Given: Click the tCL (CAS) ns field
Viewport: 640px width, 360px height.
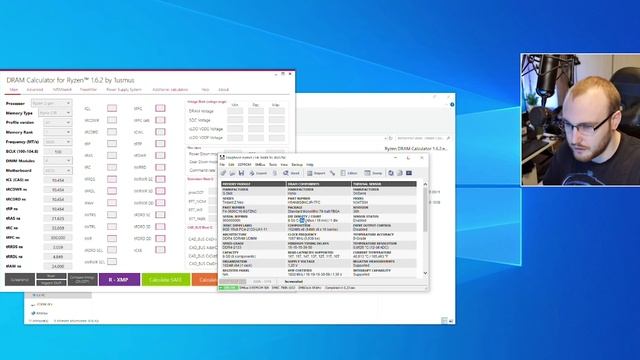Looking at the screenshot, I should coord(58,180).
